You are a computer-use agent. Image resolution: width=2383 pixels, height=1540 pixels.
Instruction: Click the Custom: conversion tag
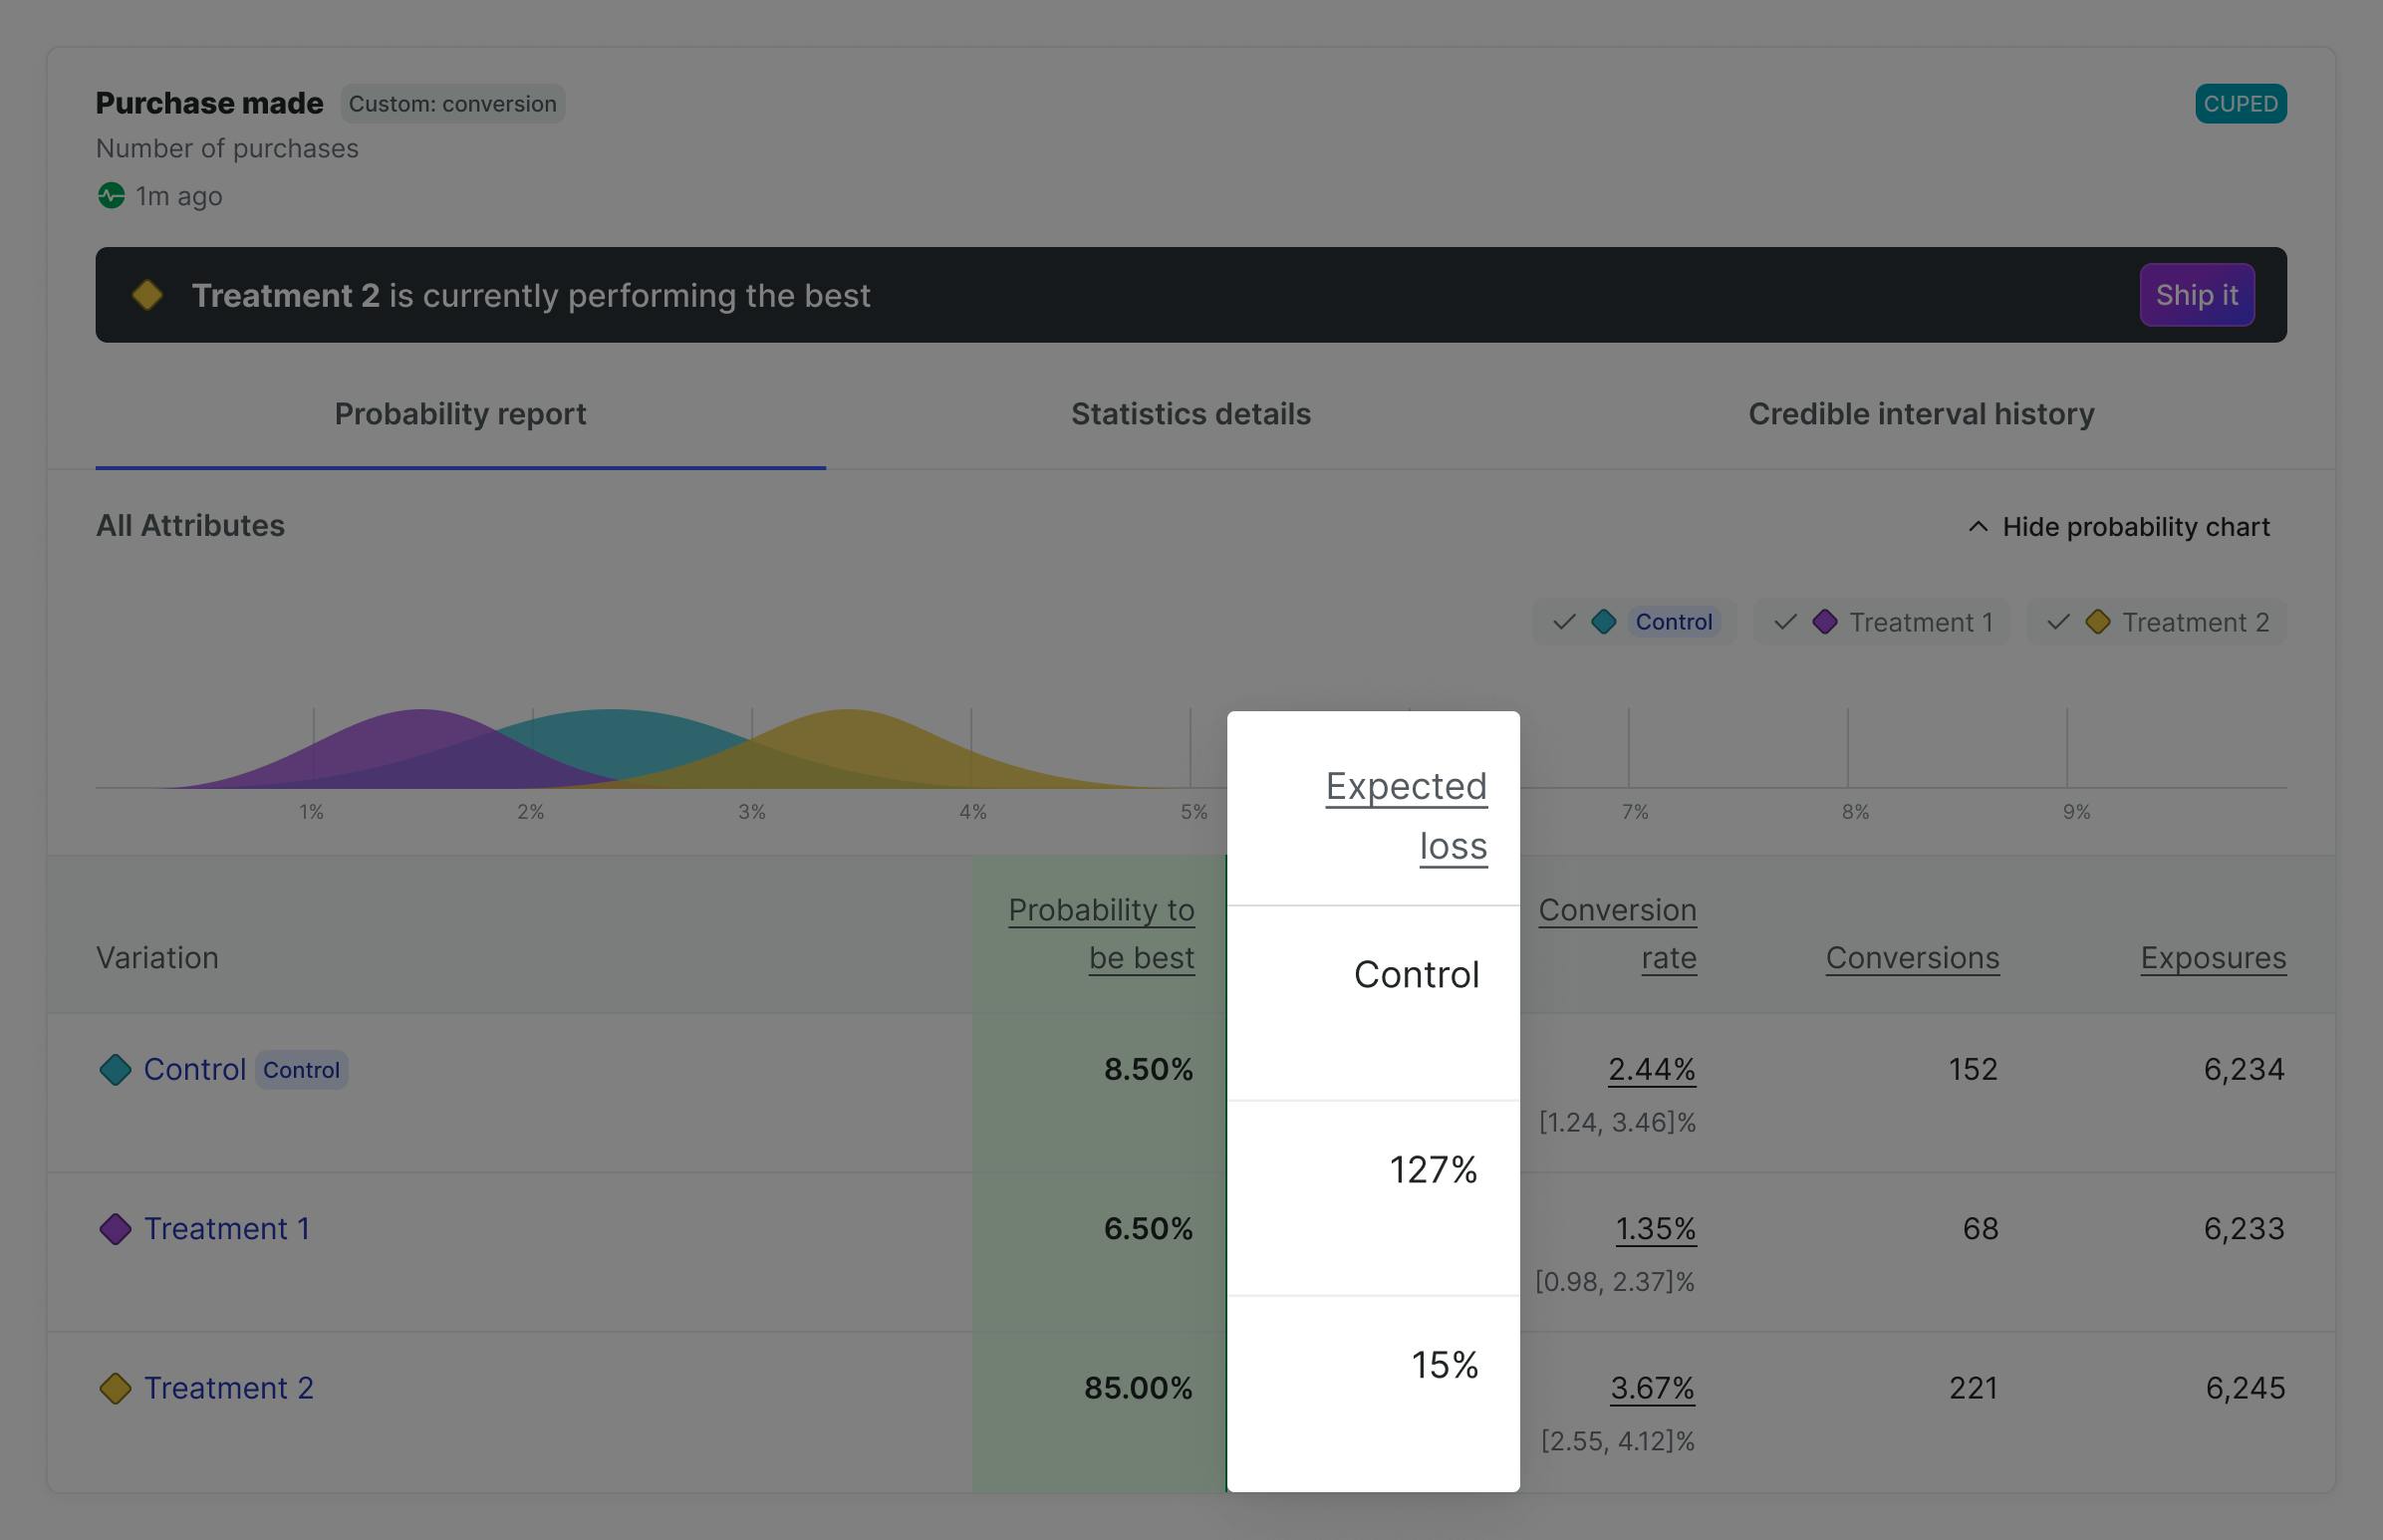pos(452,104)
